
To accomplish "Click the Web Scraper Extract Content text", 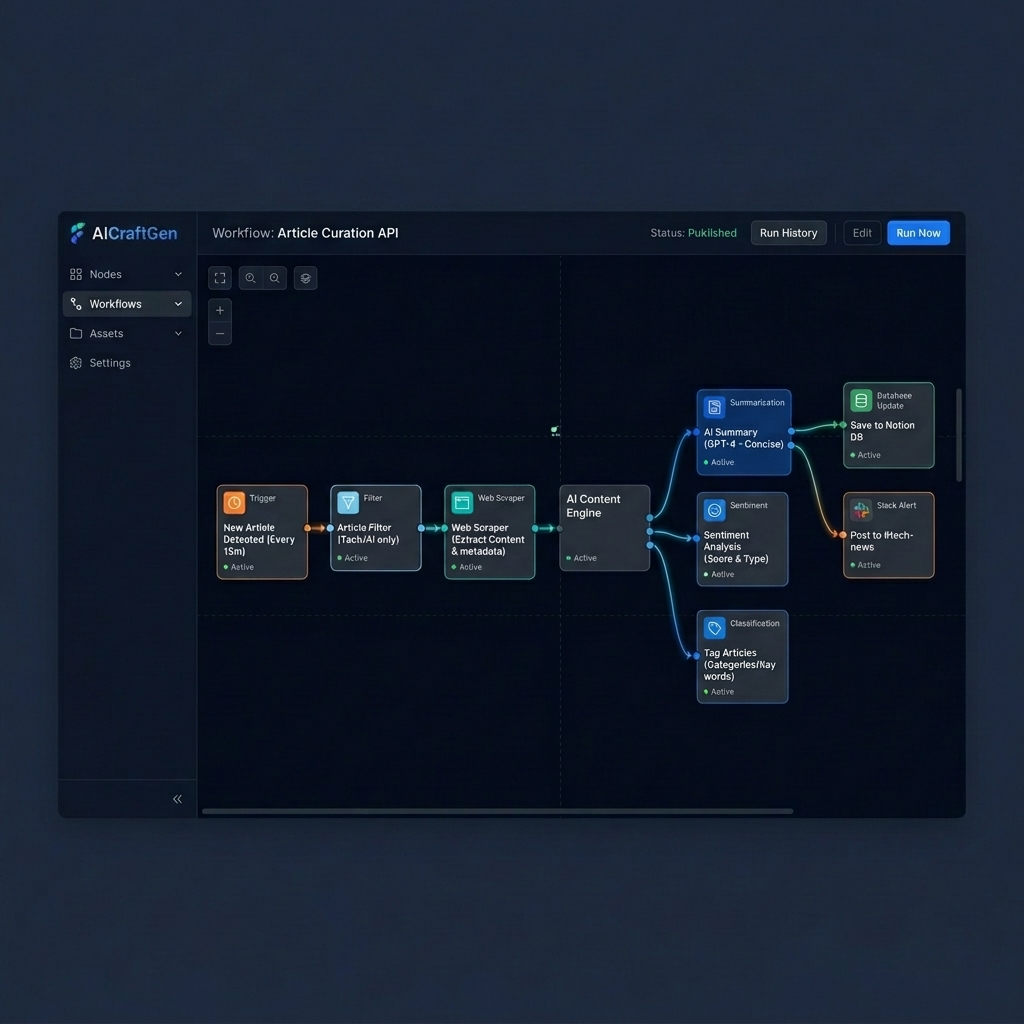I will point(488,539).
